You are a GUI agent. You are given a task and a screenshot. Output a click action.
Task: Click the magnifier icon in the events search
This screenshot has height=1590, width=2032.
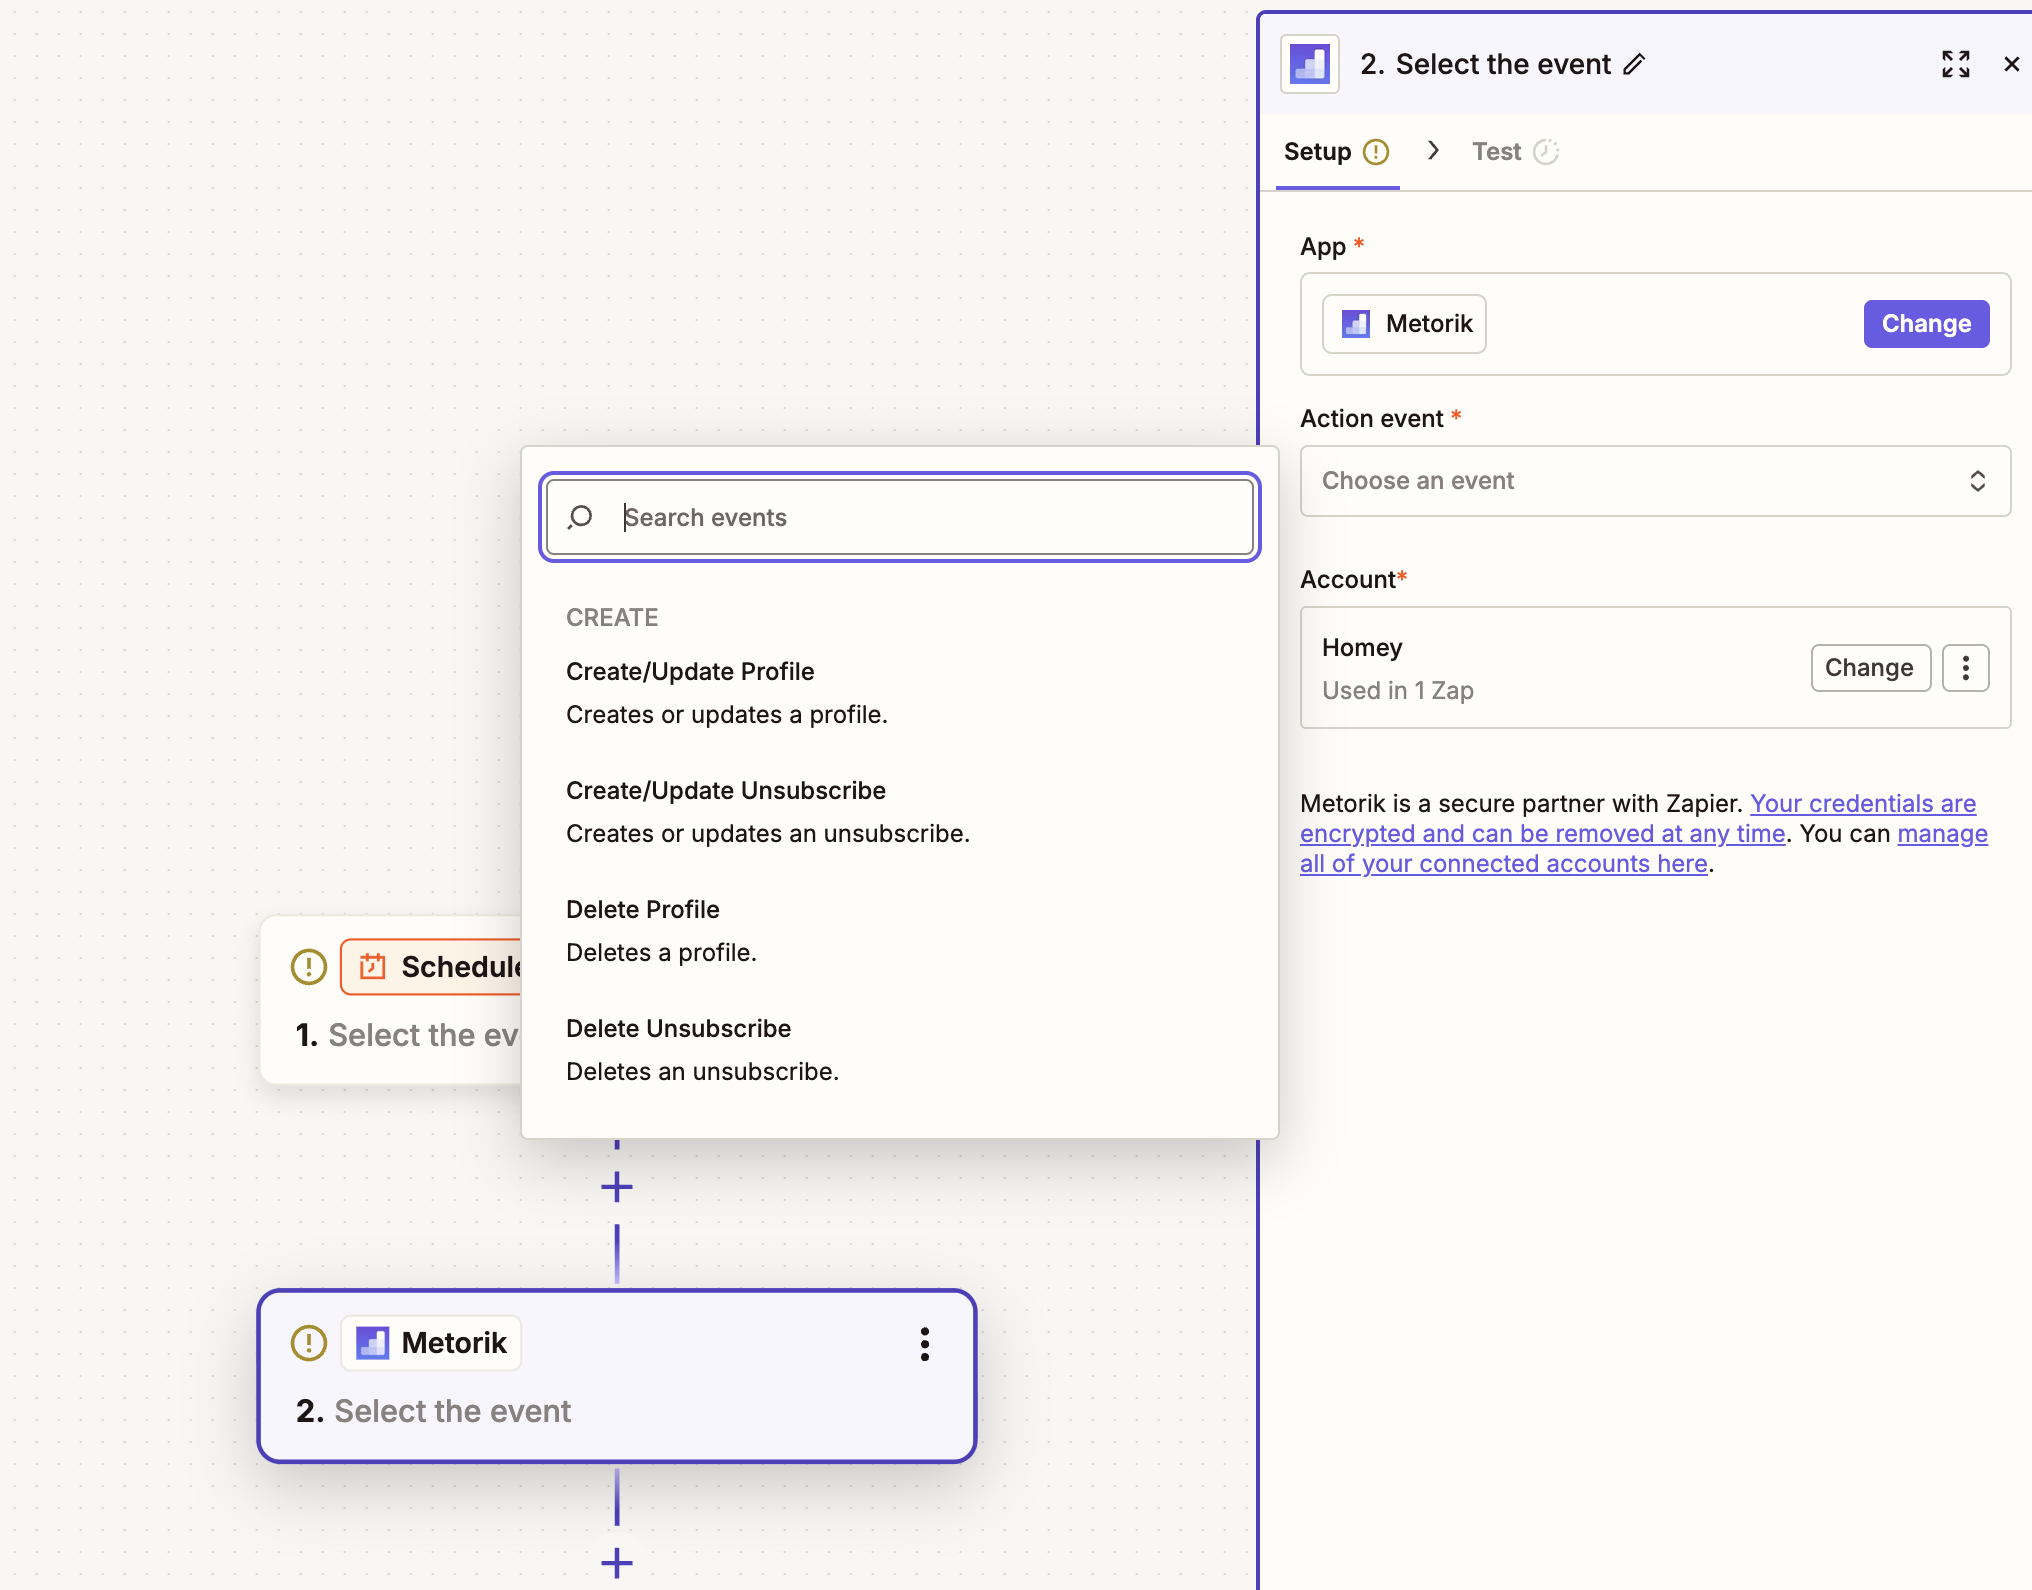580,517
